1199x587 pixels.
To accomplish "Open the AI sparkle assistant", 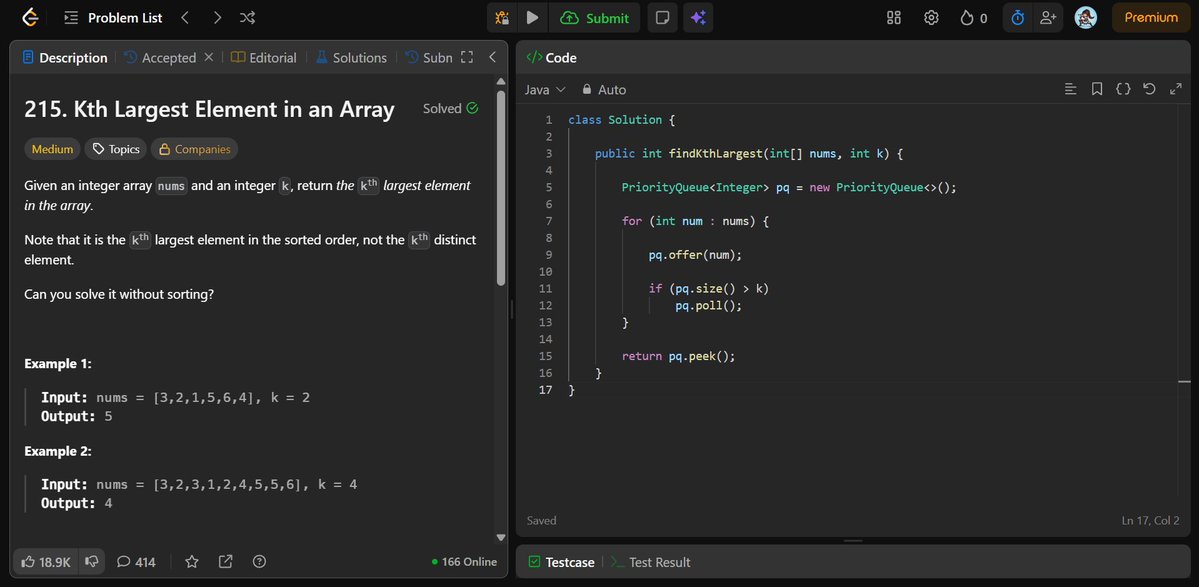I will pos(698,18).
